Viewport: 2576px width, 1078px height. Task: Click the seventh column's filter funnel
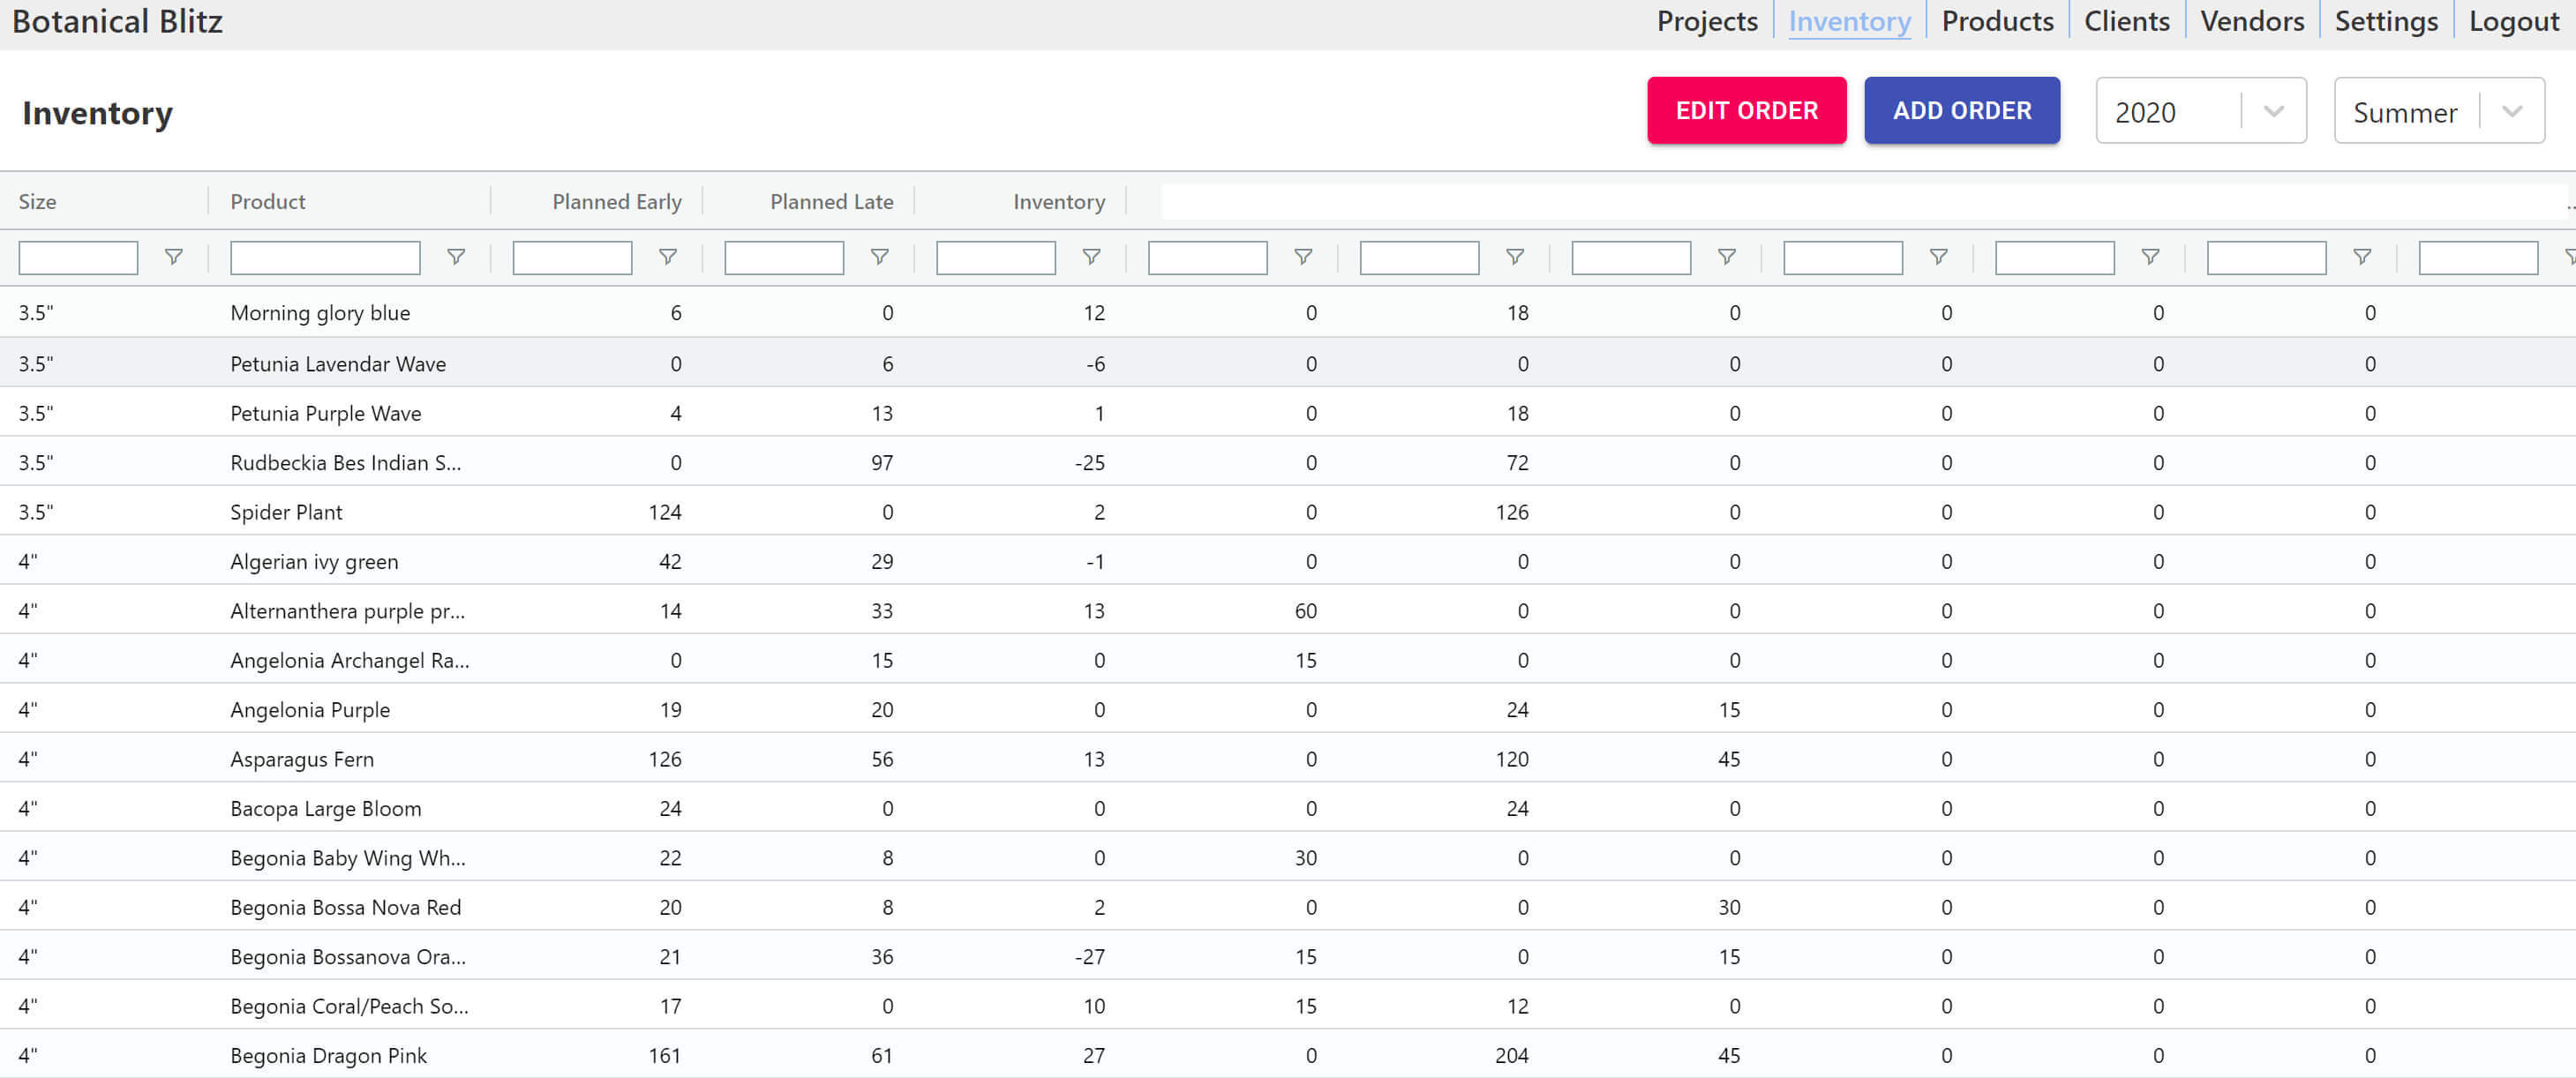(x=1514, y=257)
